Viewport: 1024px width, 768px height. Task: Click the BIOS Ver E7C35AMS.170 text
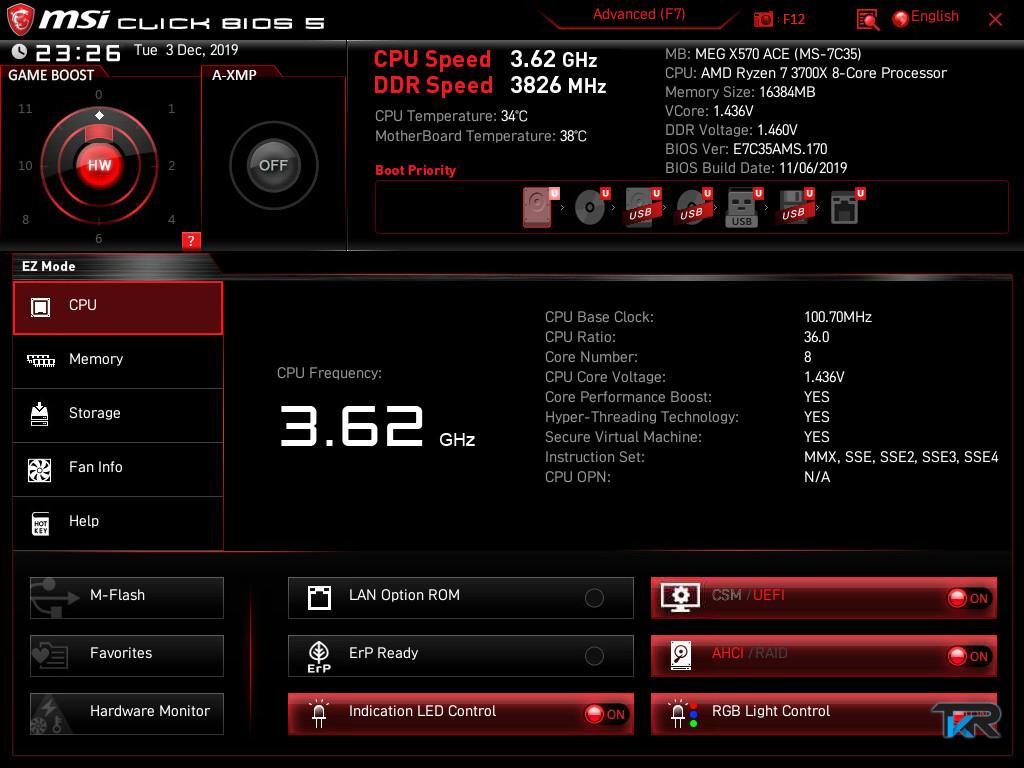(x=780, y=150)
